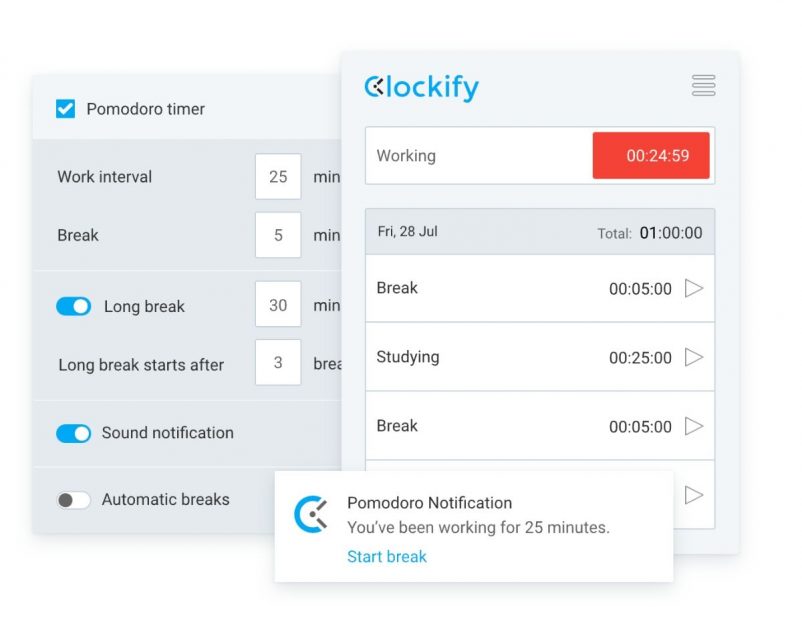Click the Long break starts after field
The image size is (802, 630).
click(x=278, y=363)
